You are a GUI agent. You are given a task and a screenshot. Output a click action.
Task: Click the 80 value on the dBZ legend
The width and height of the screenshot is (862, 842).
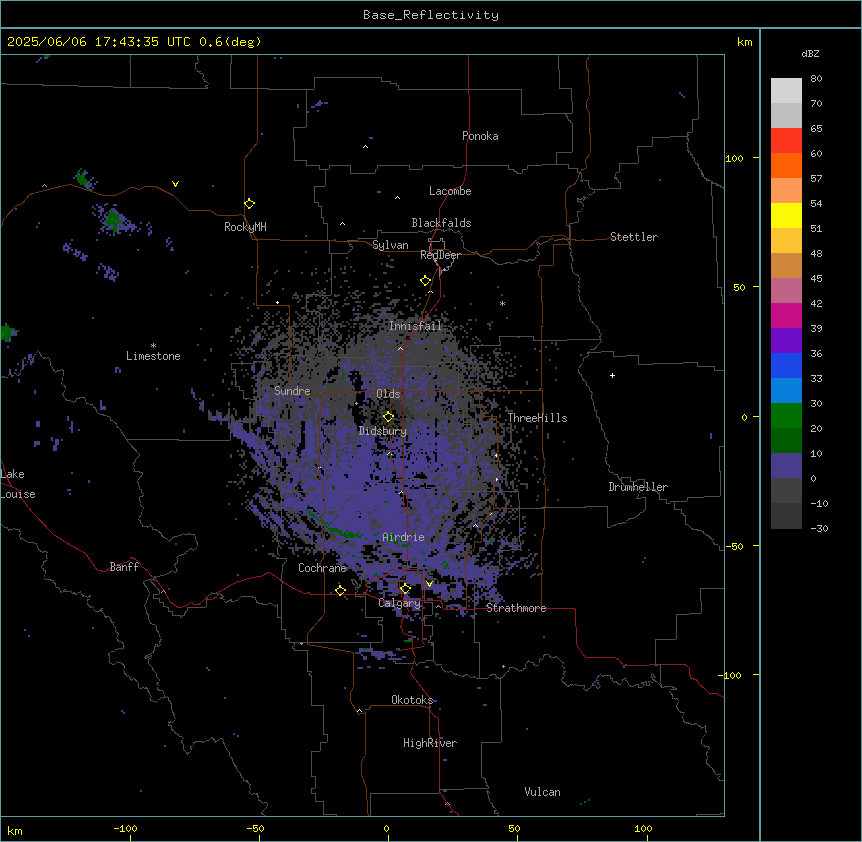tap(816, 79)
